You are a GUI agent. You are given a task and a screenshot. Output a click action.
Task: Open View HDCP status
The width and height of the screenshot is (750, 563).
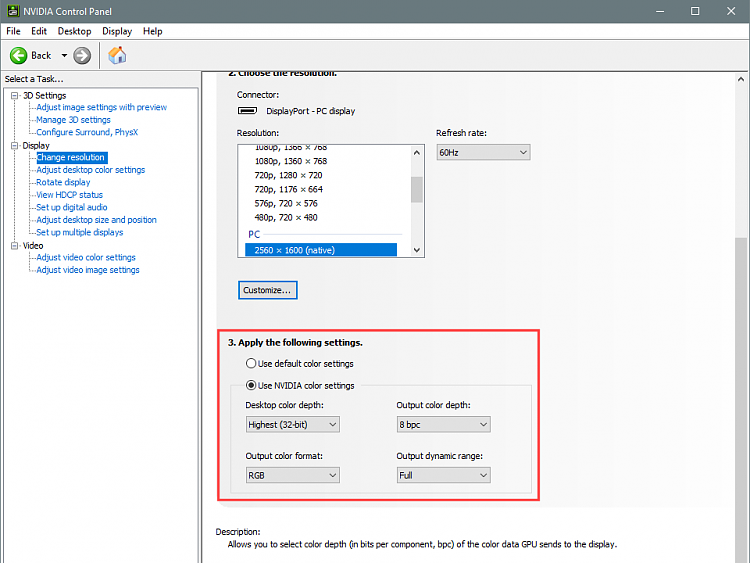[x=69, y=195]
